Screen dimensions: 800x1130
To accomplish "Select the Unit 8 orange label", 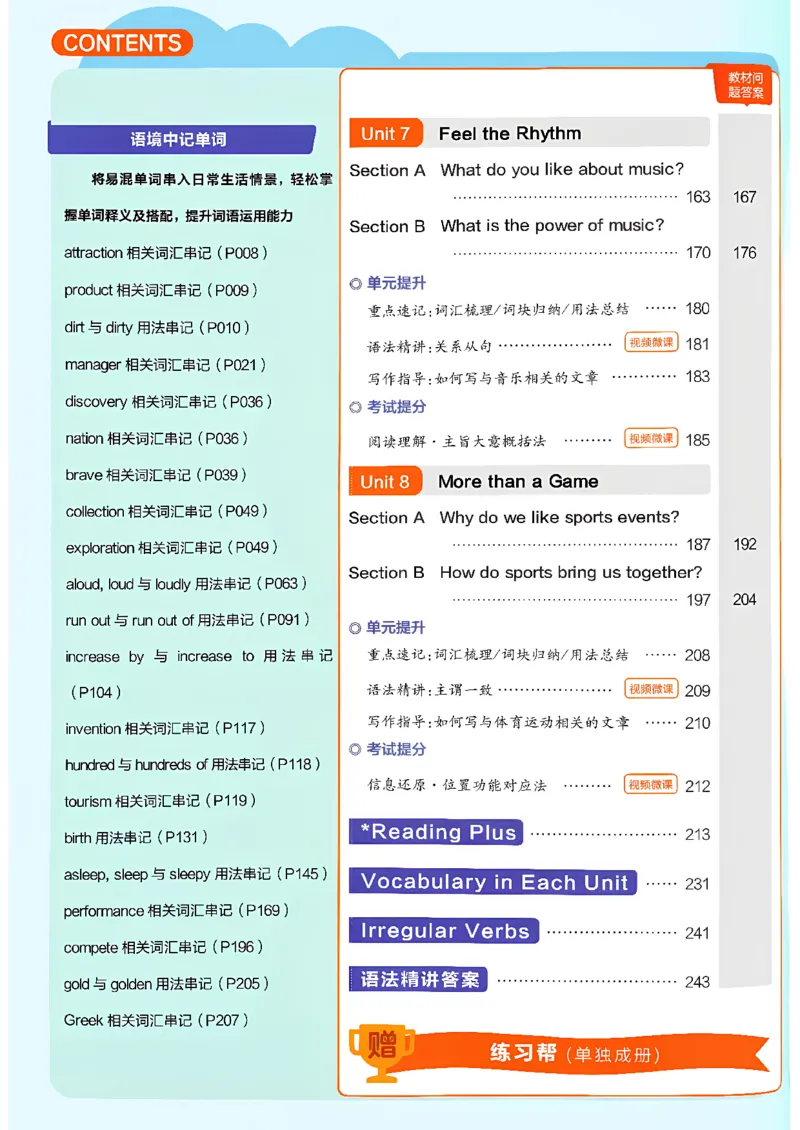I will coord(386,481).
